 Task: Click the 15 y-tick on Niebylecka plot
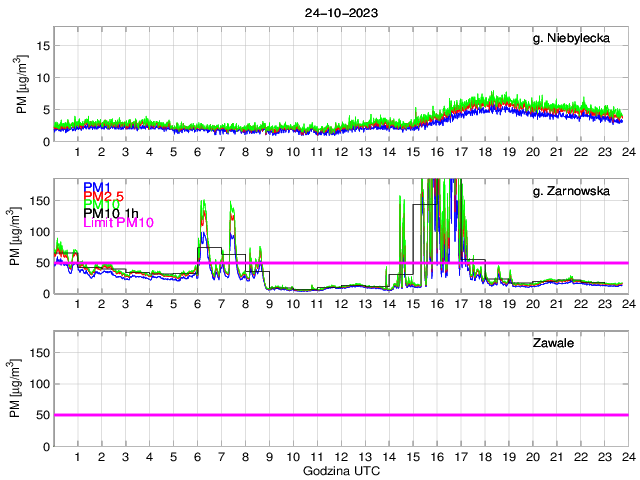tap(42, 45)
